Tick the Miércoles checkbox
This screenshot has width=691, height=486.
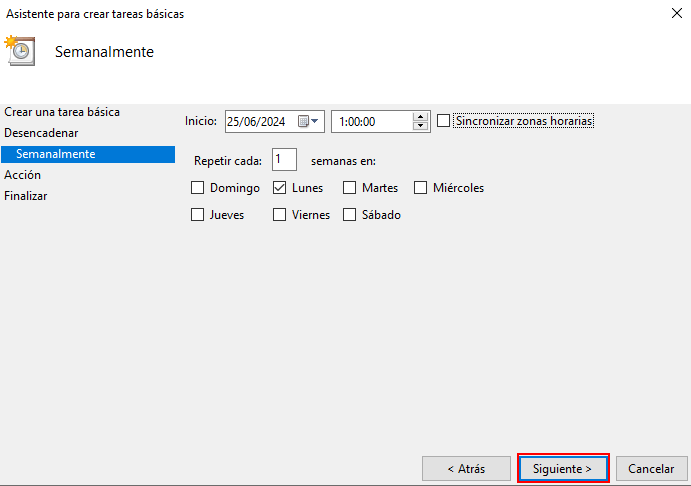click(421, 188)
